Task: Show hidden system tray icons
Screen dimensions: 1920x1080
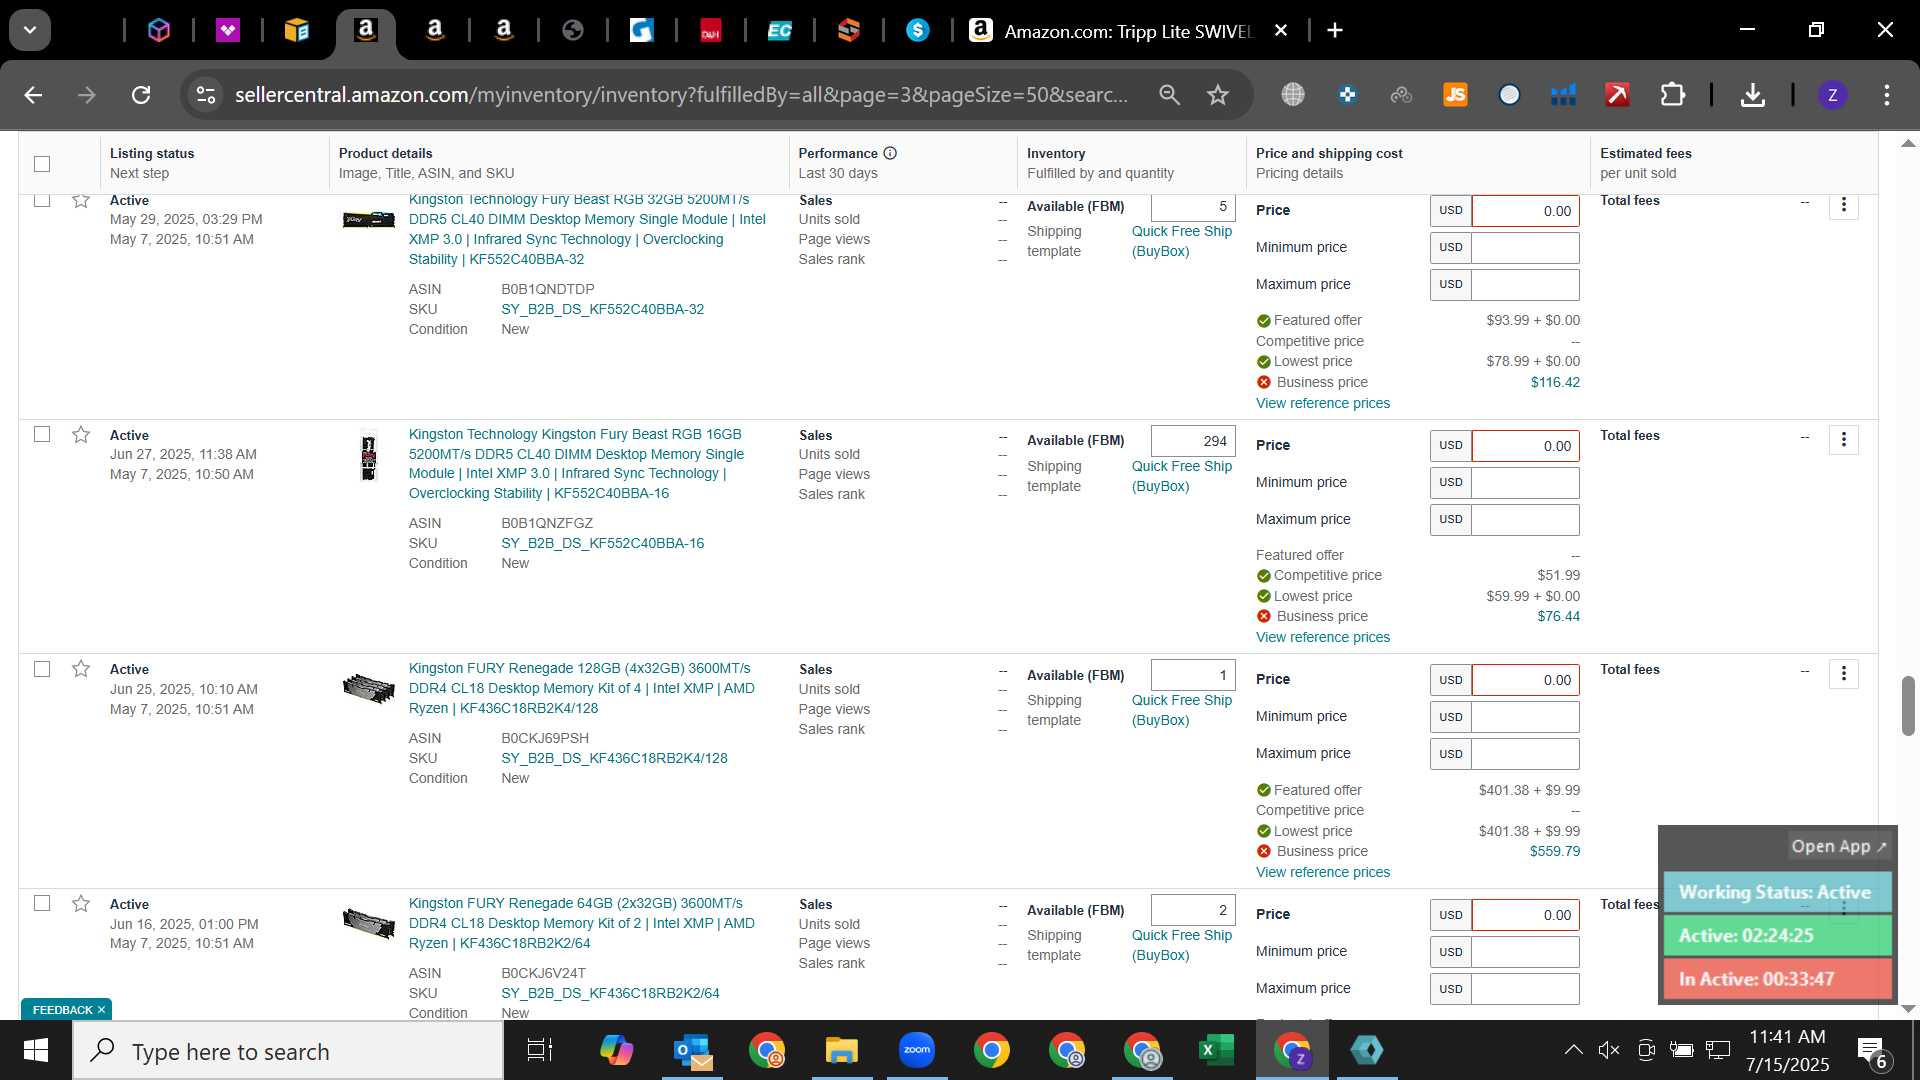Action: 1573,1050
